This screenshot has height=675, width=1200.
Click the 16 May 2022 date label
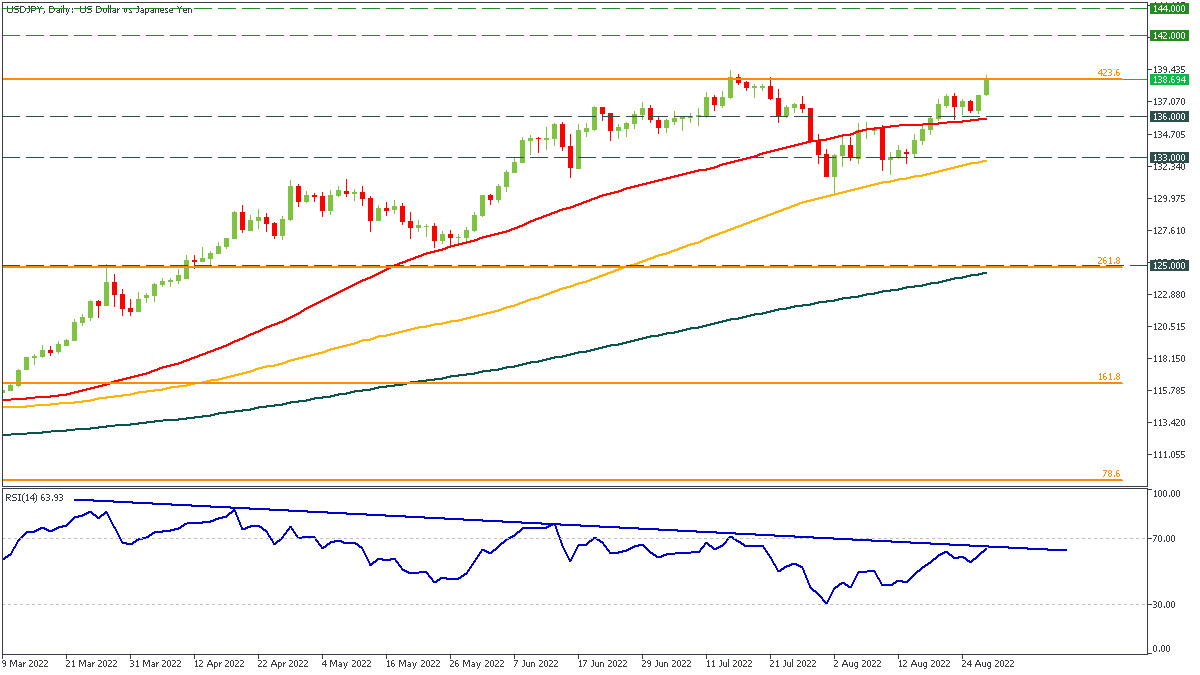coord(413,663)
